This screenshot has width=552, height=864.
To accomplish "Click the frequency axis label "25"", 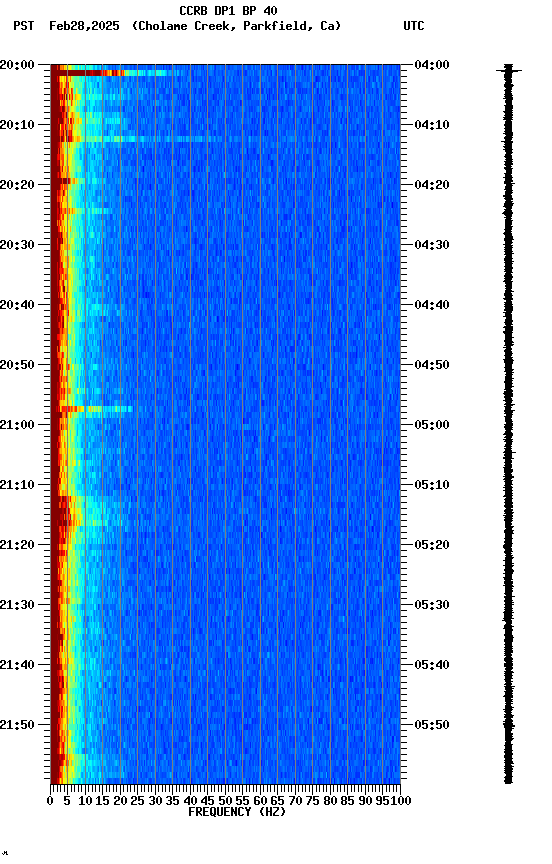I will click(138, 801).
